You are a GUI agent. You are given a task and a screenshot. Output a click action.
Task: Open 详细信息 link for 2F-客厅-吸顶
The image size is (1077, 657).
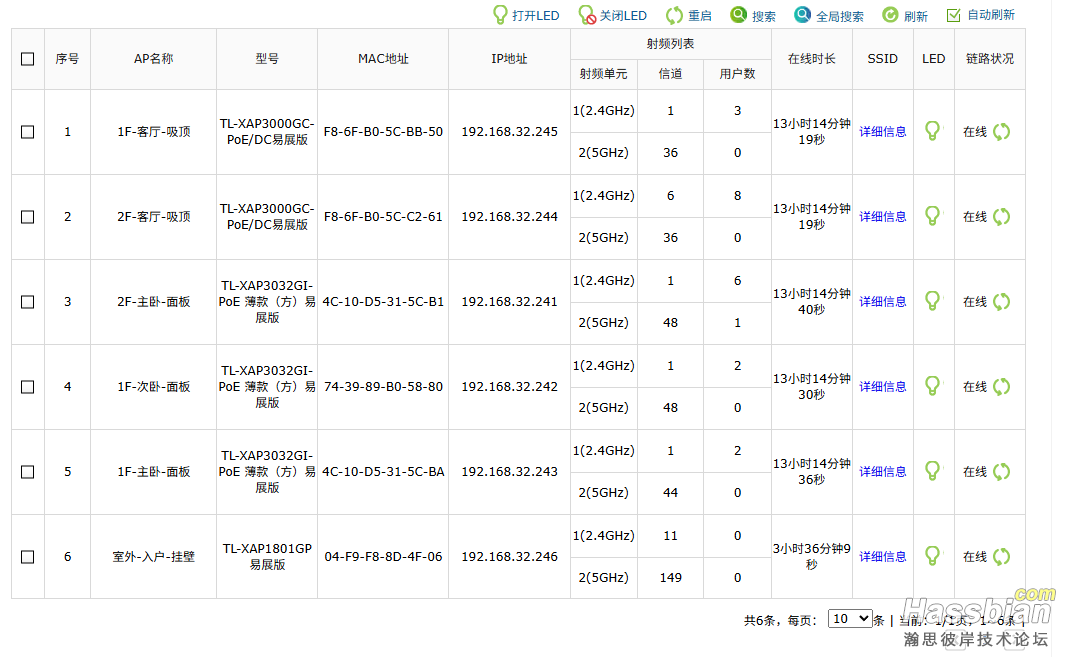pos(883,217)
